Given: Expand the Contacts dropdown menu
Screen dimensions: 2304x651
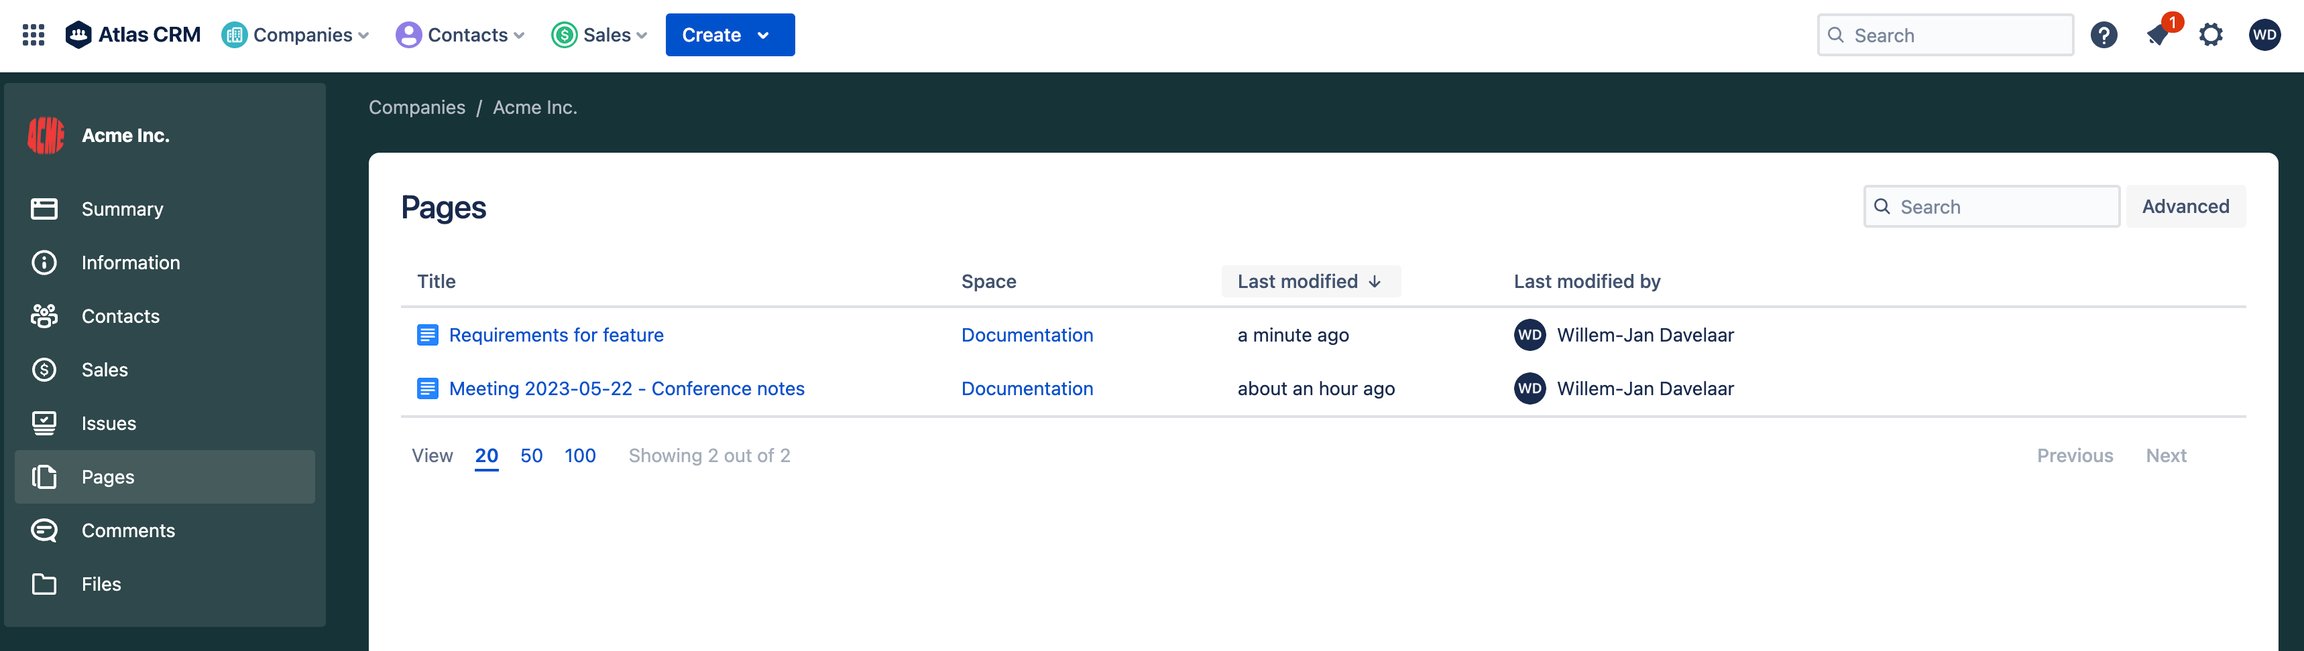Looking at the screenshot, I should pos(461,35).
